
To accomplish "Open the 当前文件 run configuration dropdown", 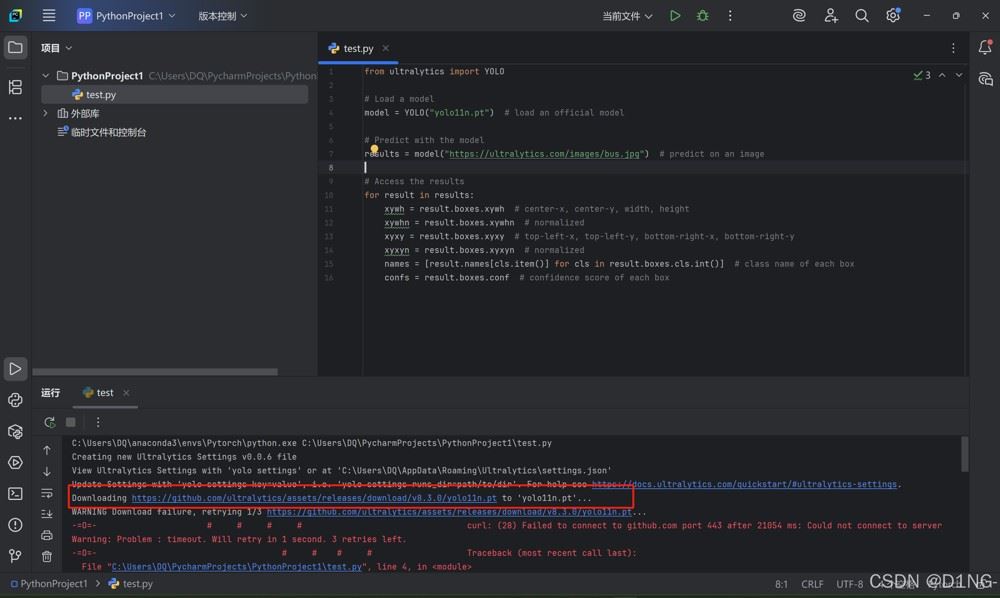I will click(627, 16).
